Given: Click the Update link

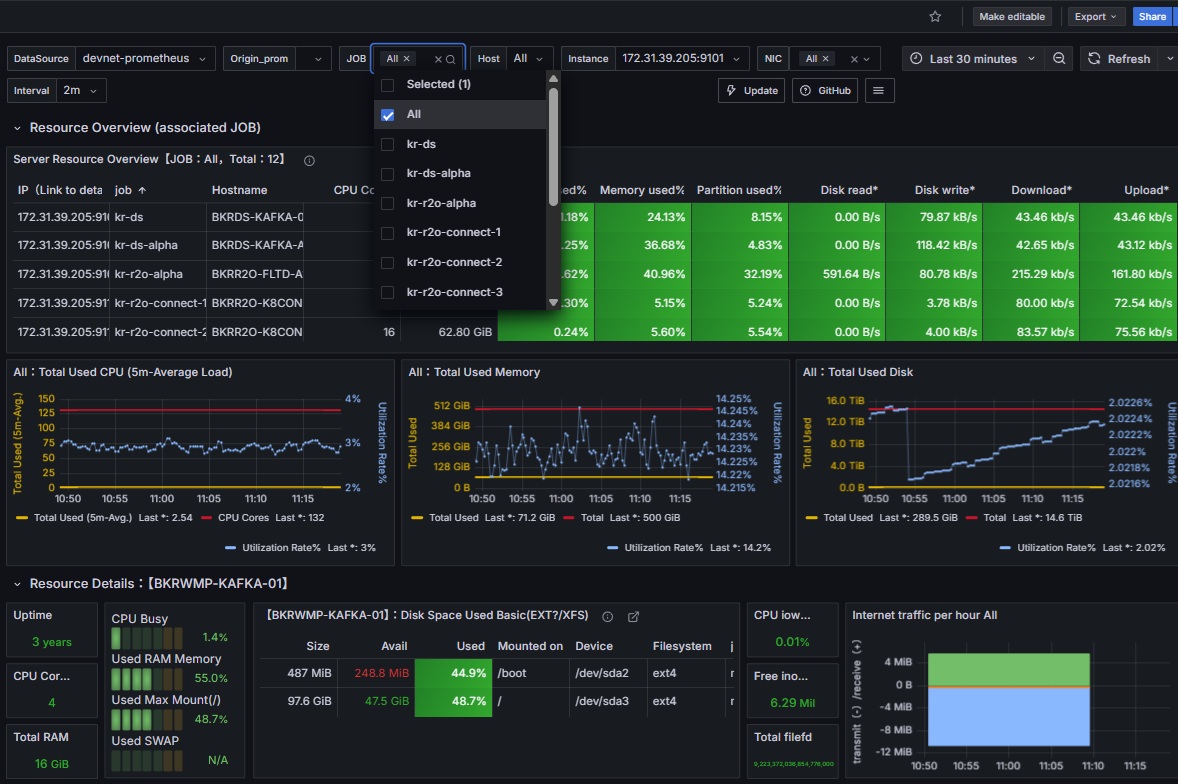Looking at the screenshot, I should [x=752, y=90].
